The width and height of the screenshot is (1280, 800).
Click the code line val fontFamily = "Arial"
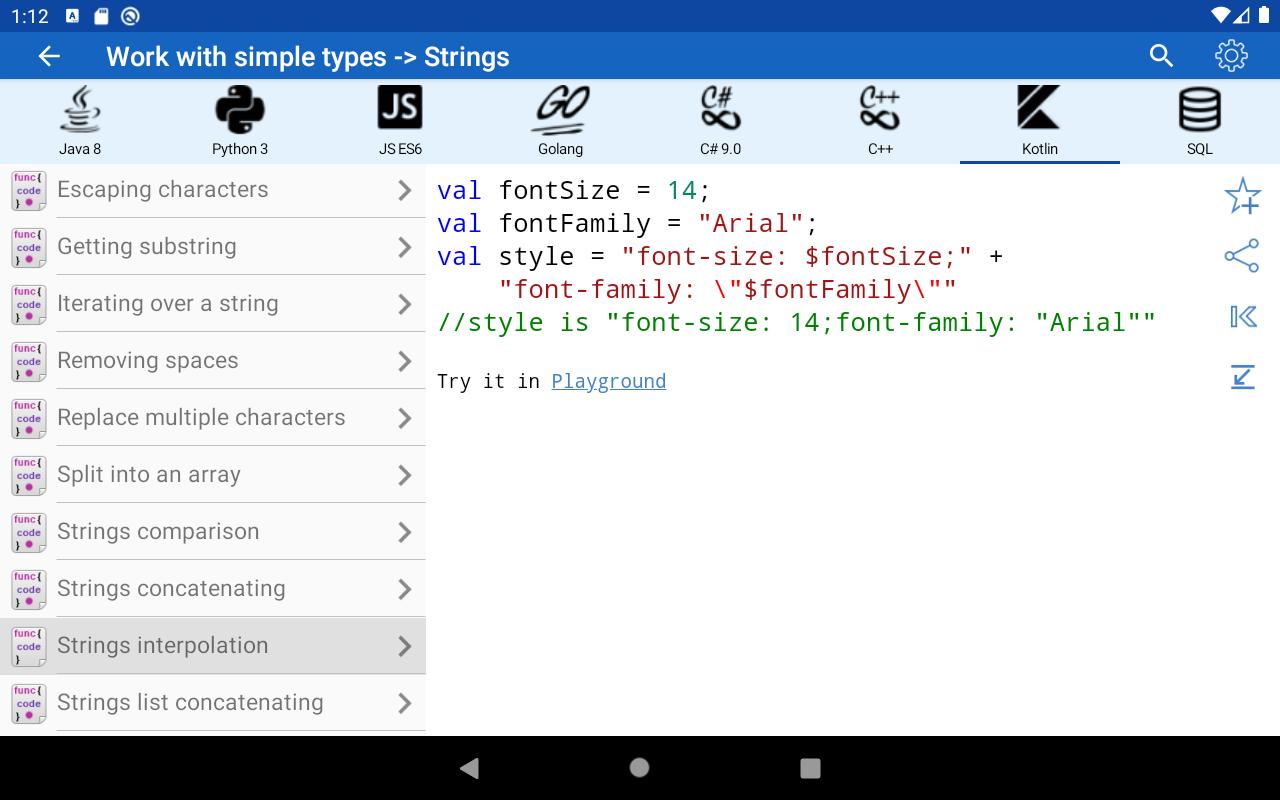pos(628,223)
